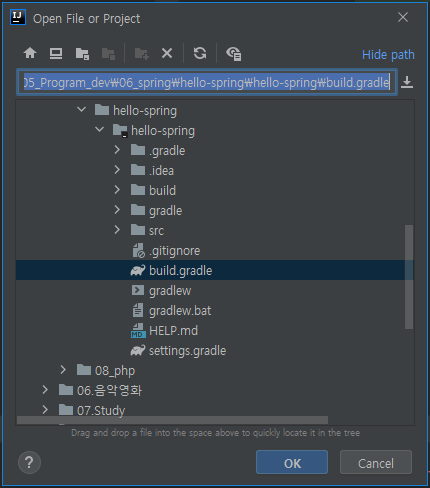Click the gradlew shell script icon
The image size is (430, 488).
(138, 290)
